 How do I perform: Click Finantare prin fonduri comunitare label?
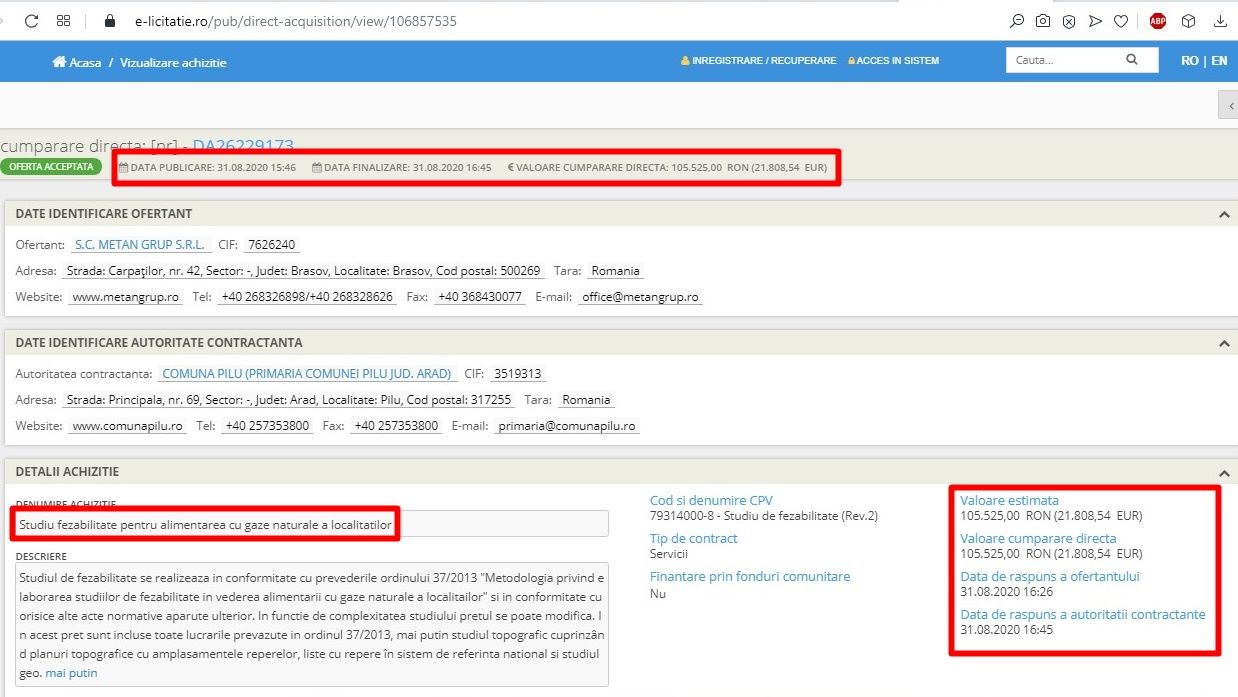(750, 576)
